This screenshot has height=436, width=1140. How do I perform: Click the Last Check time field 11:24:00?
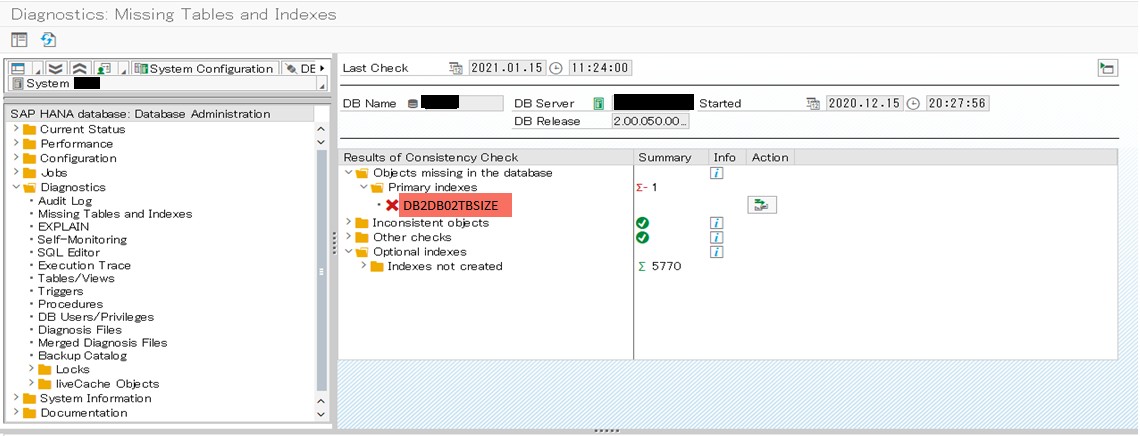[600, 68]
